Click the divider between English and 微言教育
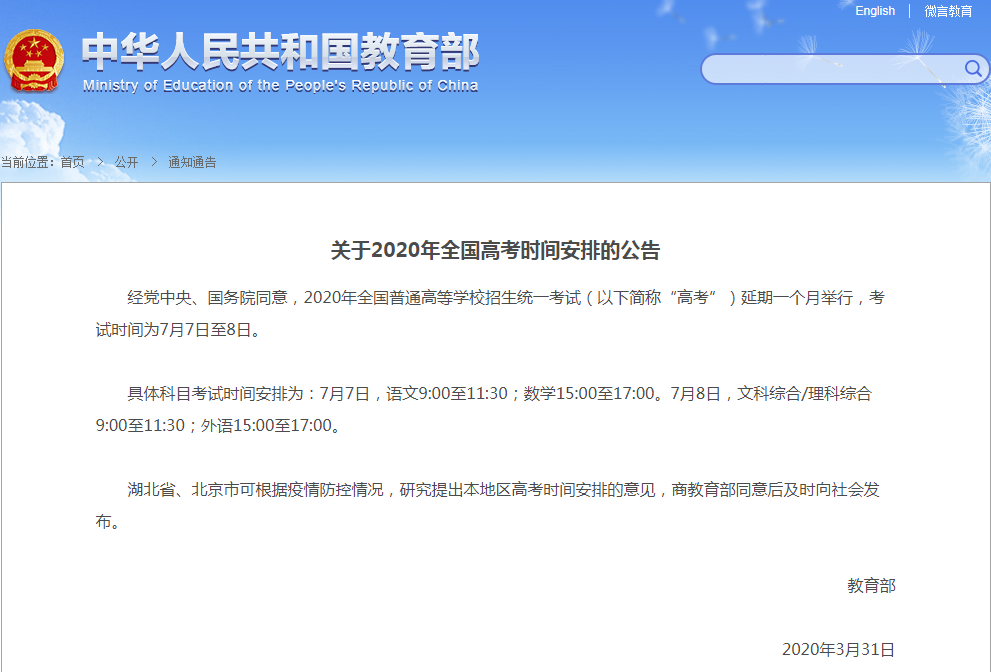The image size is (991, 672). click(x=910, y=10)
